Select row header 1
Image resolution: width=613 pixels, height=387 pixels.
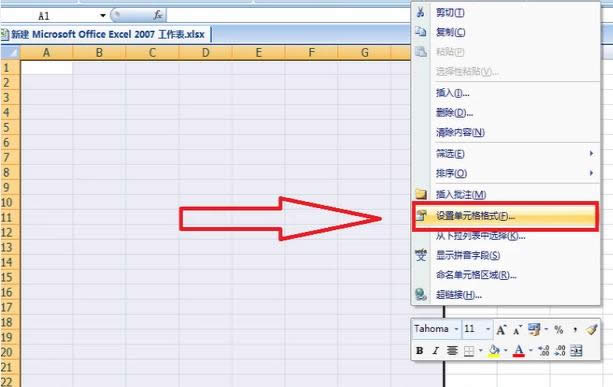[10, 68]
